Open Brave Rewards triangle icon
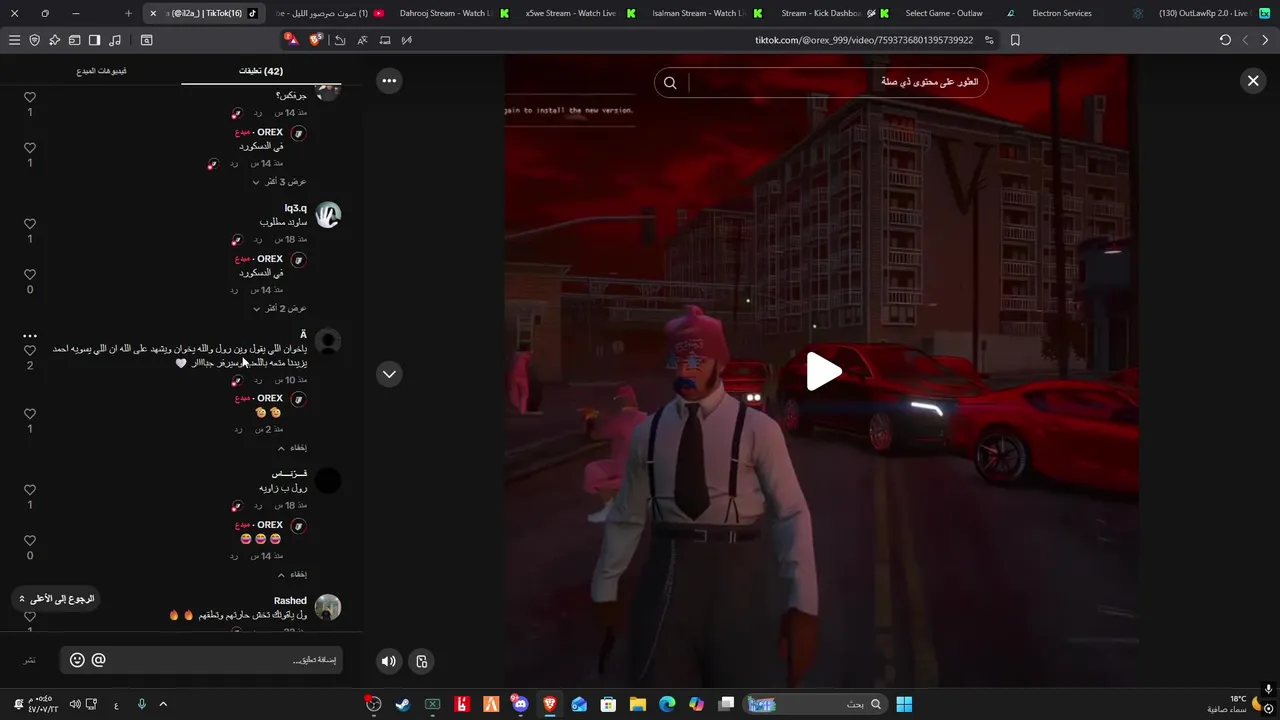Image resolution: width=1280 pixels, height=720 pixels. click(291, 39)
